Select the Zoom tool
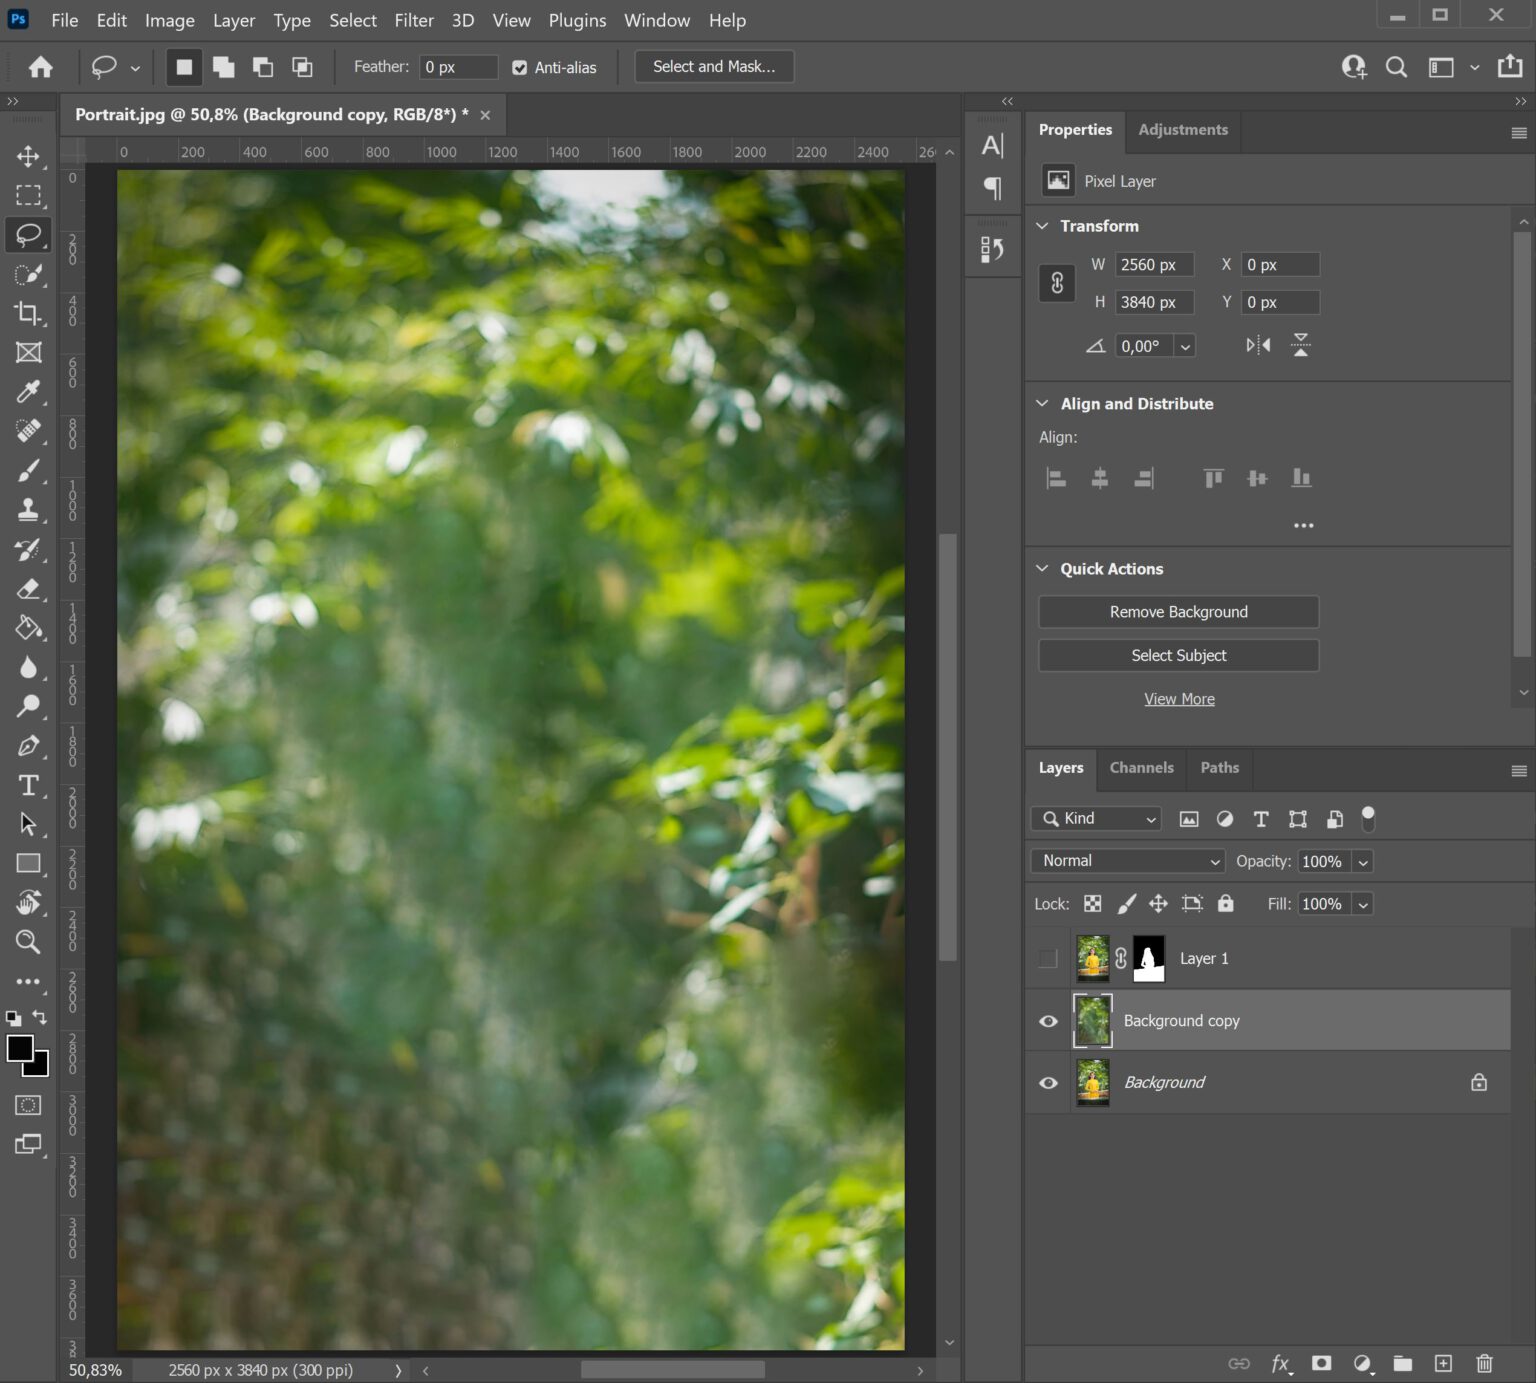Viewport: 1536px width, 1383px height. click(28, 941)
